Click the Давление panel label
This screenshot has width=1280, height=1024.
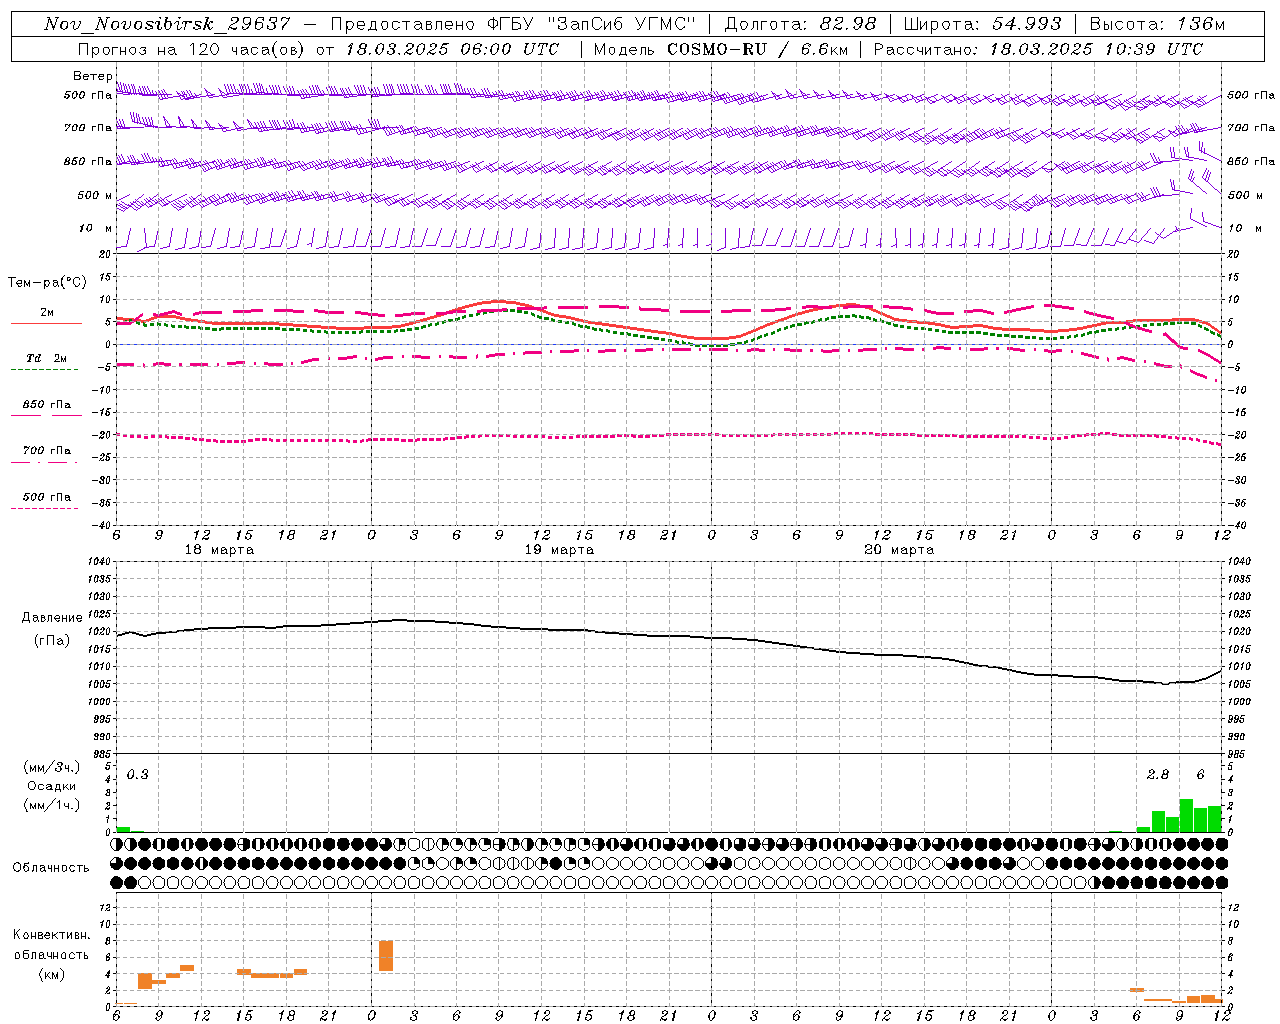click(52, 618)
